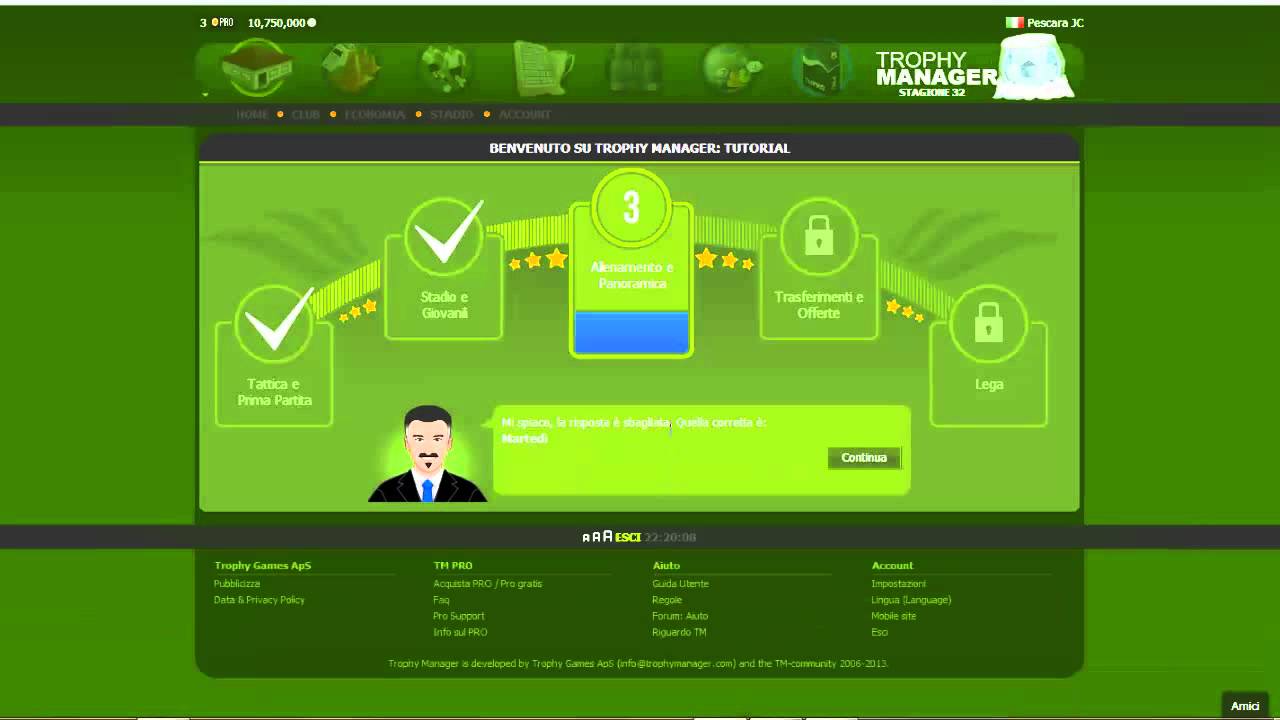This screenshot has width=1280, height=720.
Task: Open the dark building icon in navigation bar
Action: [x=636, y=68]
